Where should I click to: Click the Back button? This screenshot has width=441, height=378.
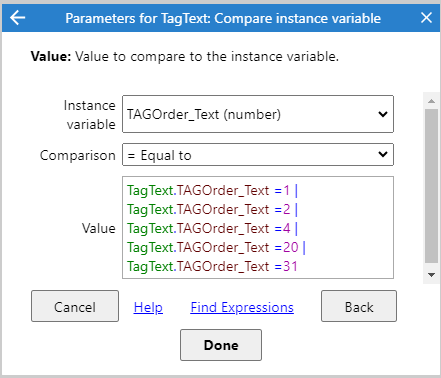click(x=359, y=306)
